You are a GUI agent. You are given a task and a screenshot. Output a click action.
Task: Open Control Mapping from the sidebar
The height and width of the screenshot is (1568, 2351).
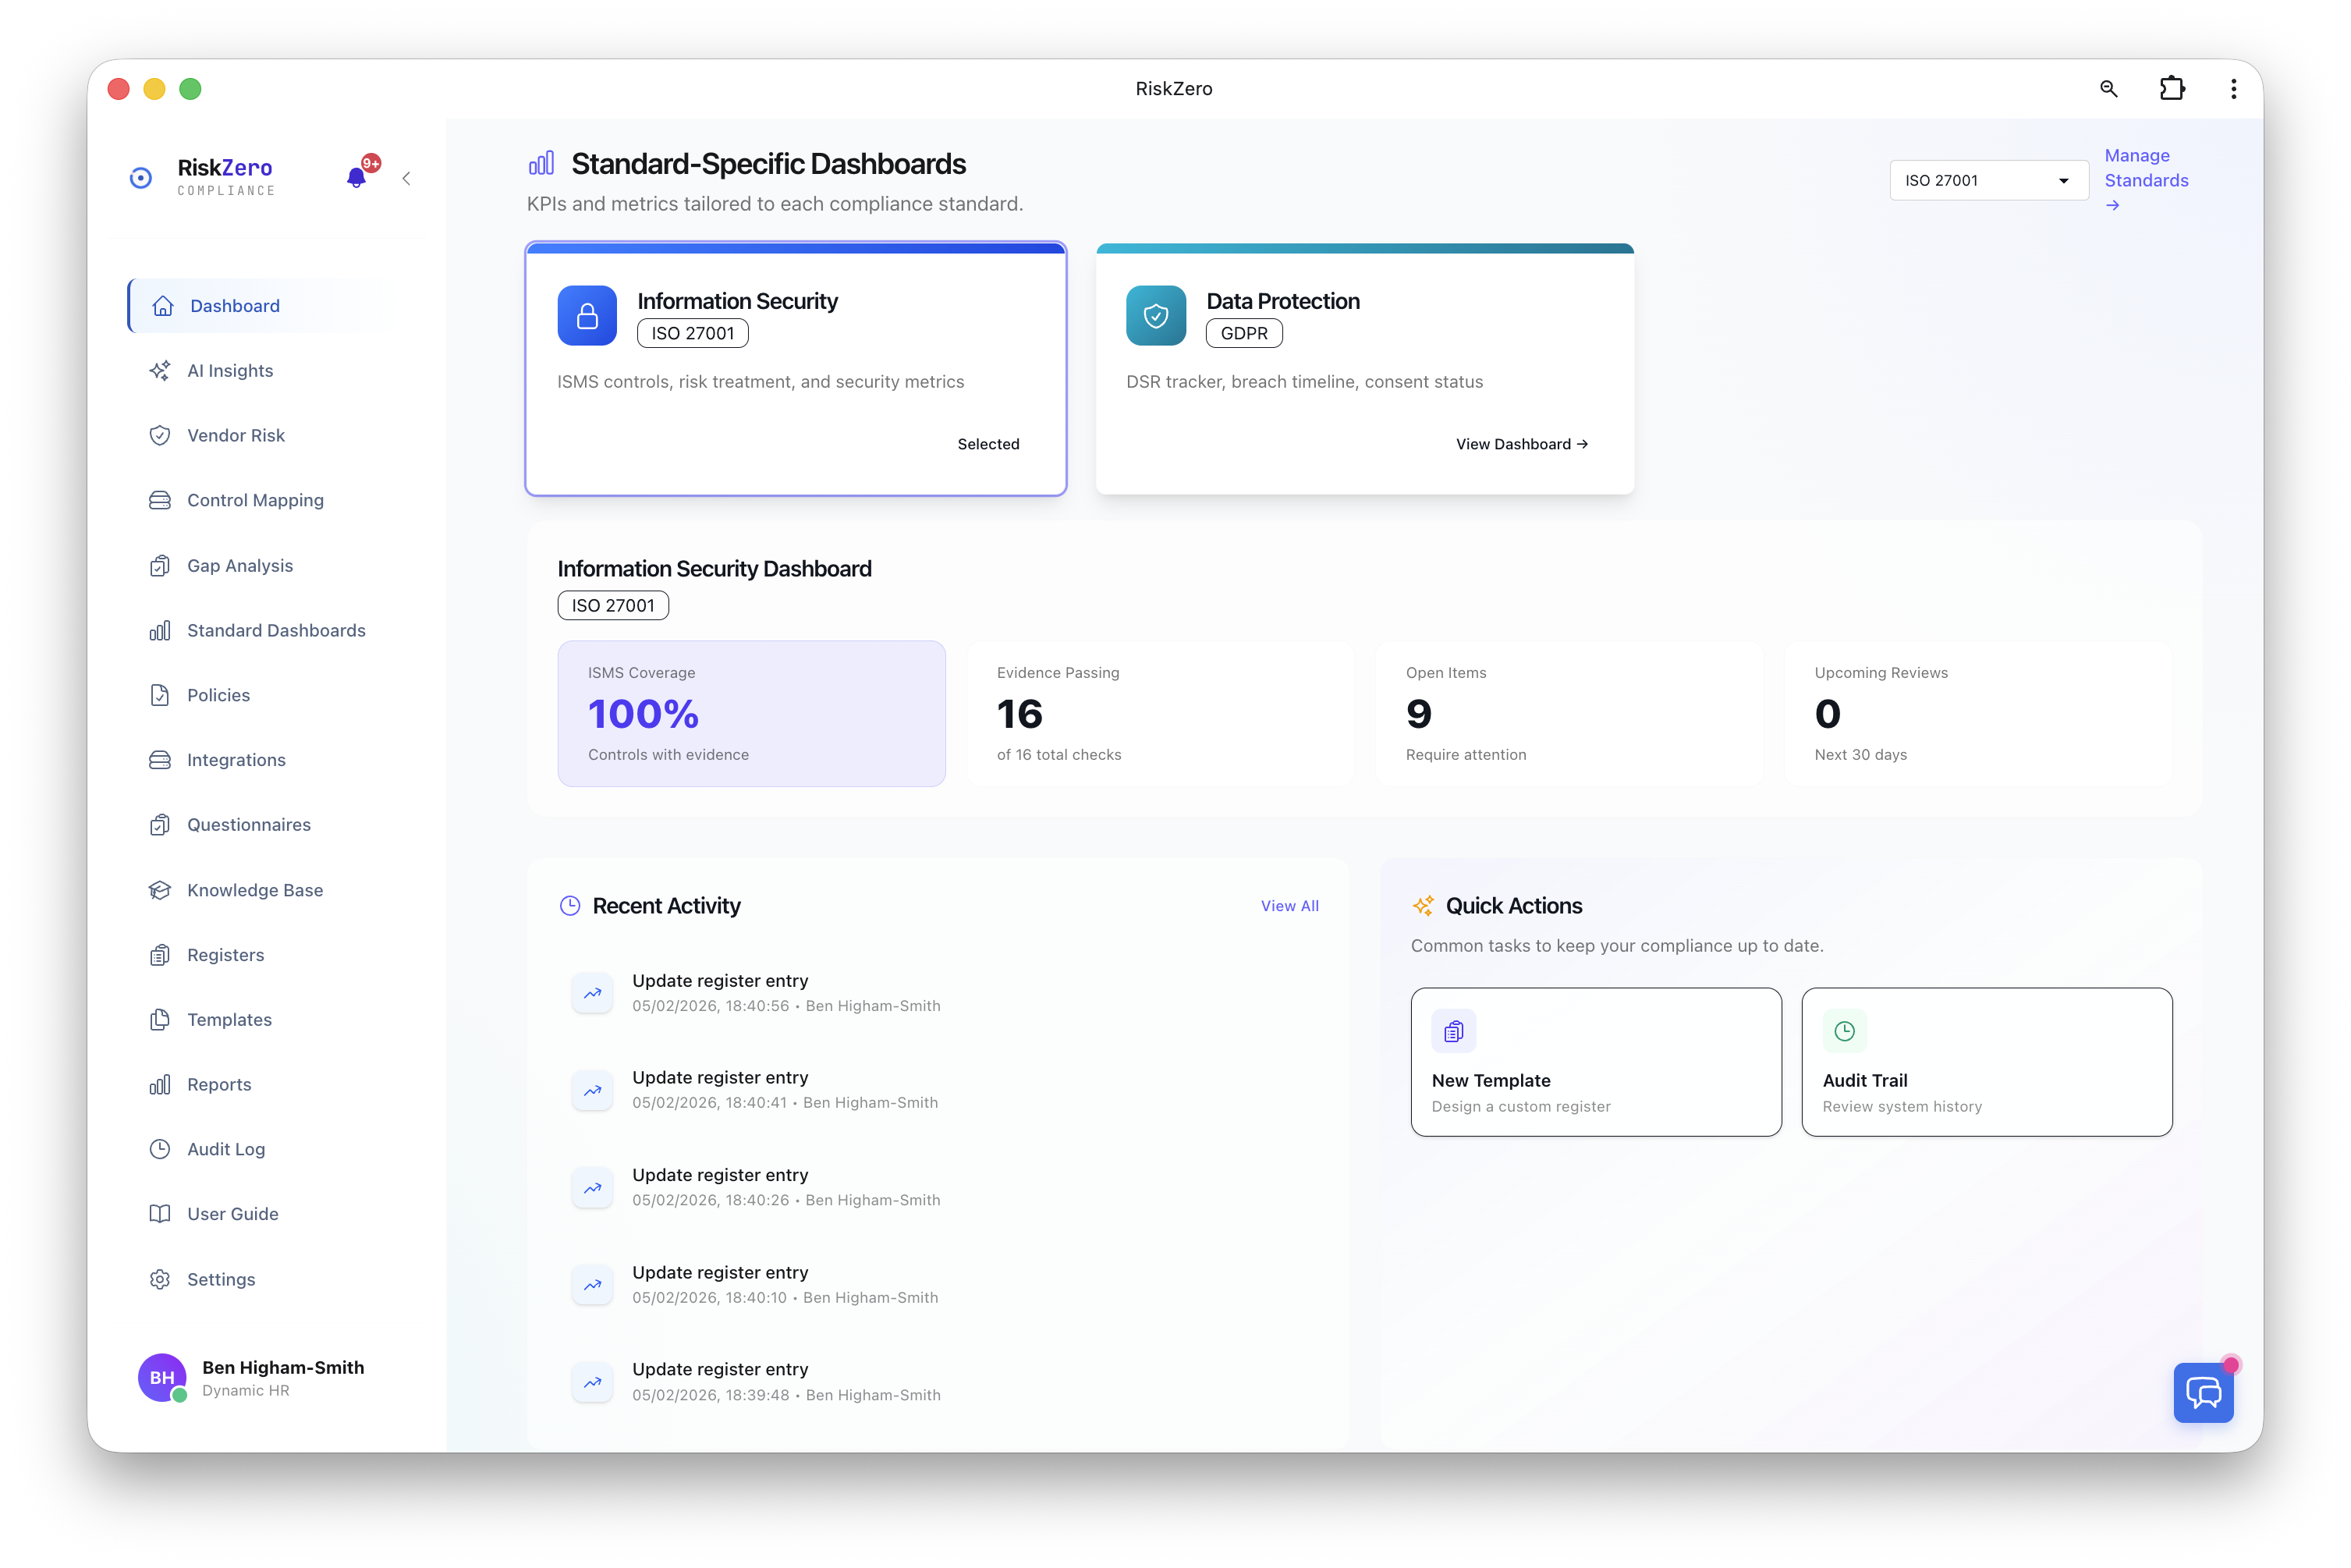point(255,500)
